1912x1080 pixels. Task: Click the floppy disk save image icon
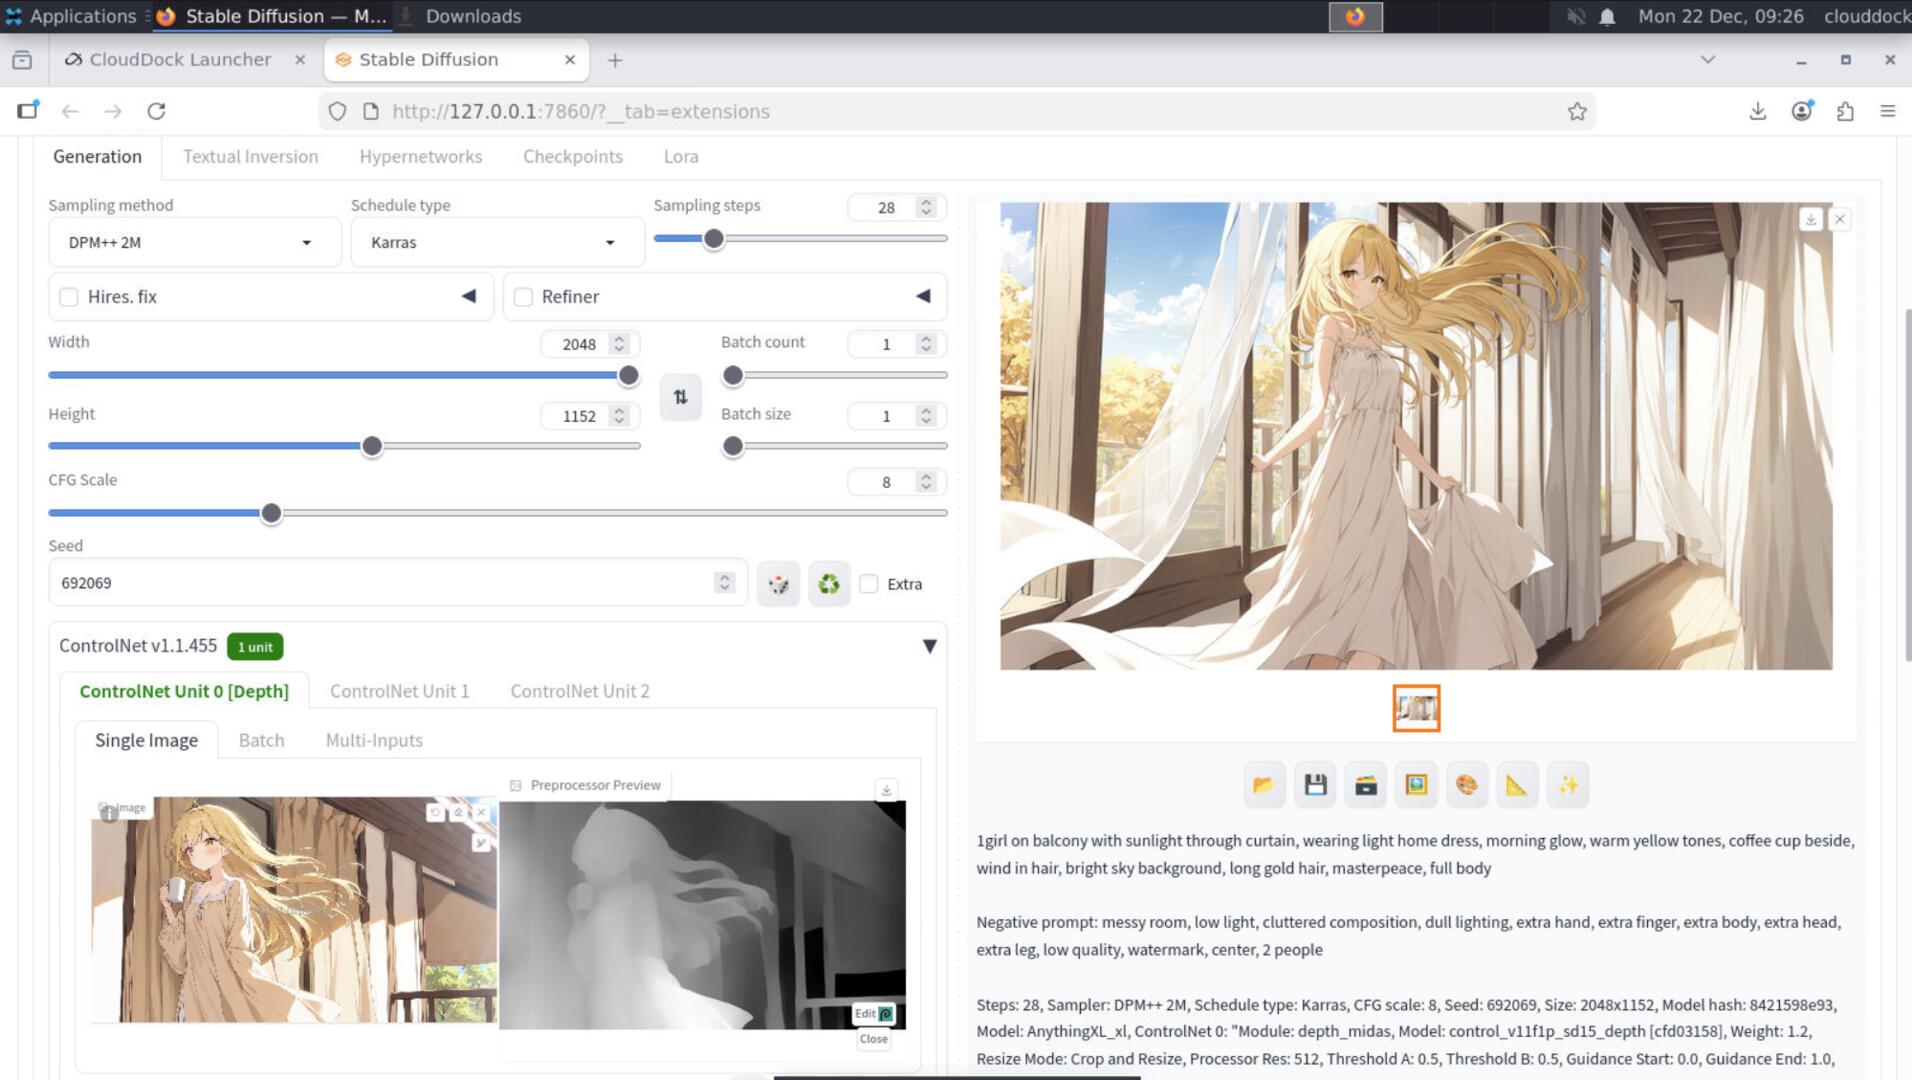click(x=1315, y=785)
